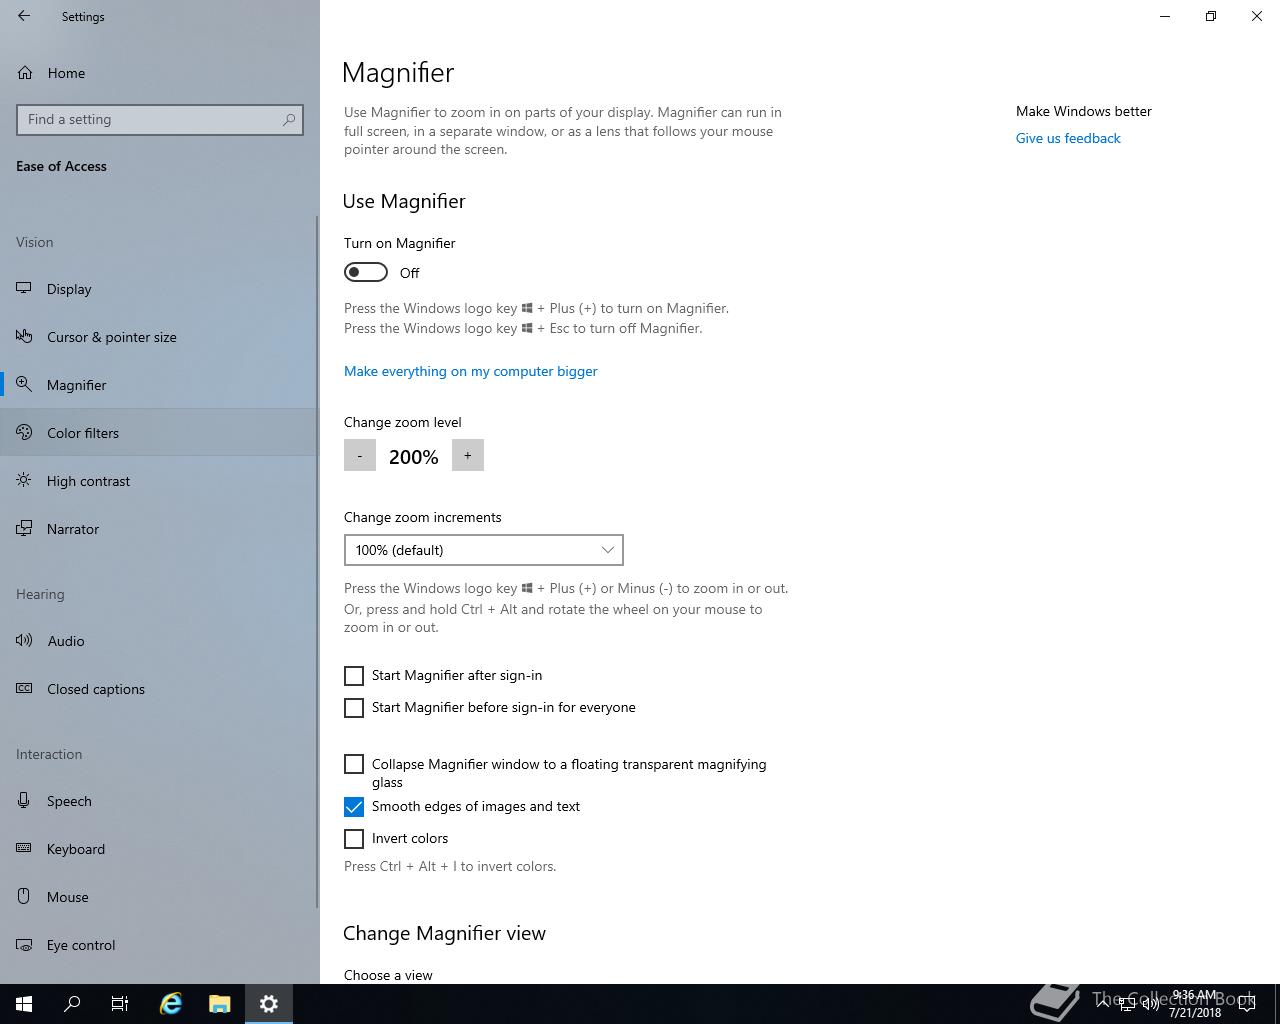
Task: Open the Display settings page
Action: [x=160, y=289]
